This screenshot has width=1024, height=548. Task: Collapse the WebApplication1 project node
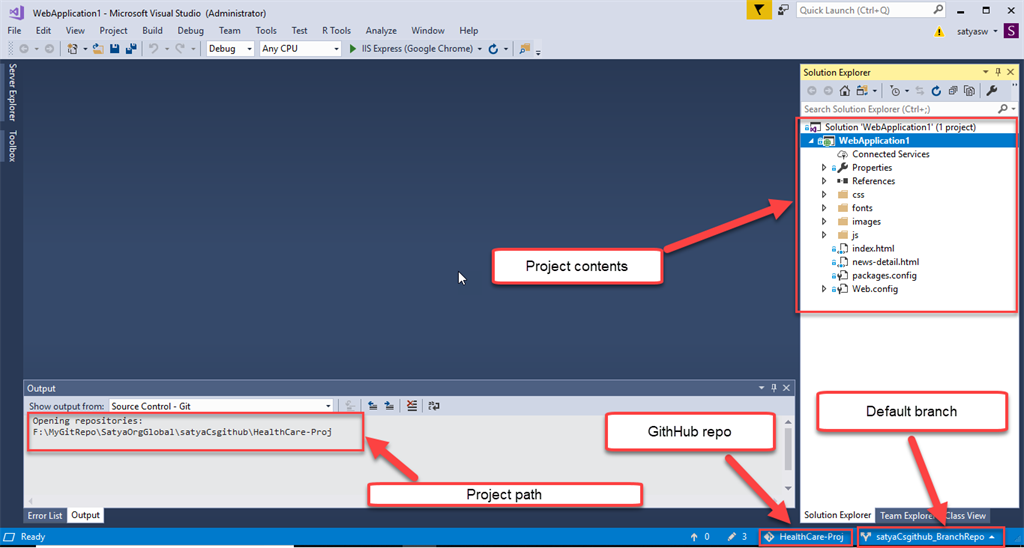pyautogui.click(x=812, y=141)
